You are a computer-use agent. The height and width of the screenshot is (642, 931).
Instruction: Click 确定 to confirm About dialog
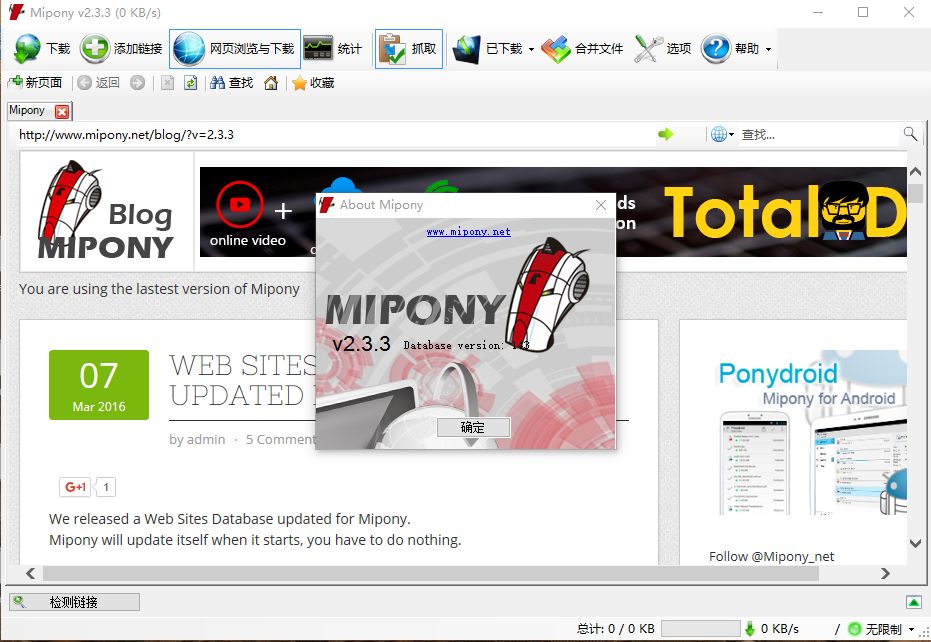(473, 427)
